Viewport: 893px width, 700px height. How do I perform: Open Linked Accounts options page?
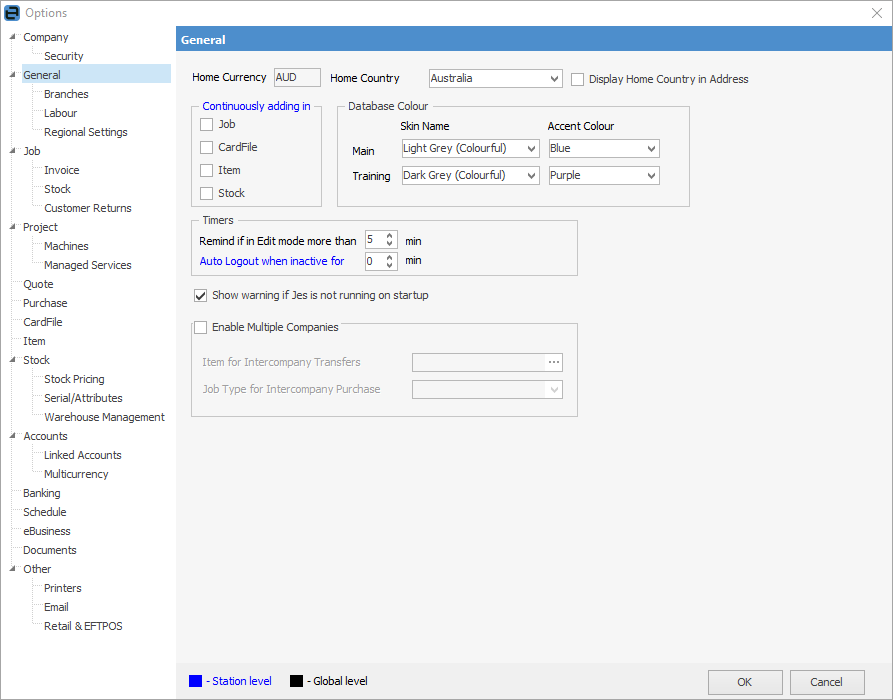pos(82,455)
